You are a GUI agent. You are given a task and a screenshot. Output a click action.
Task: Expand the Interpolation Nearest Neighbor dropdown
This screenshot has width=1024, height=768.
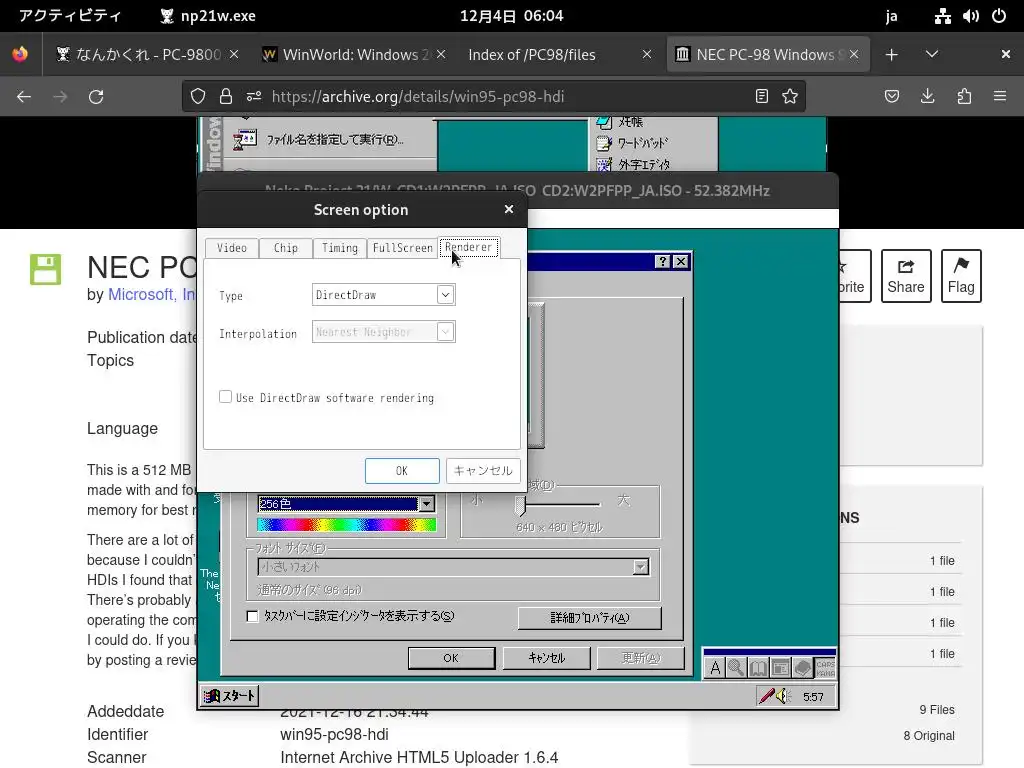point(445,332)
